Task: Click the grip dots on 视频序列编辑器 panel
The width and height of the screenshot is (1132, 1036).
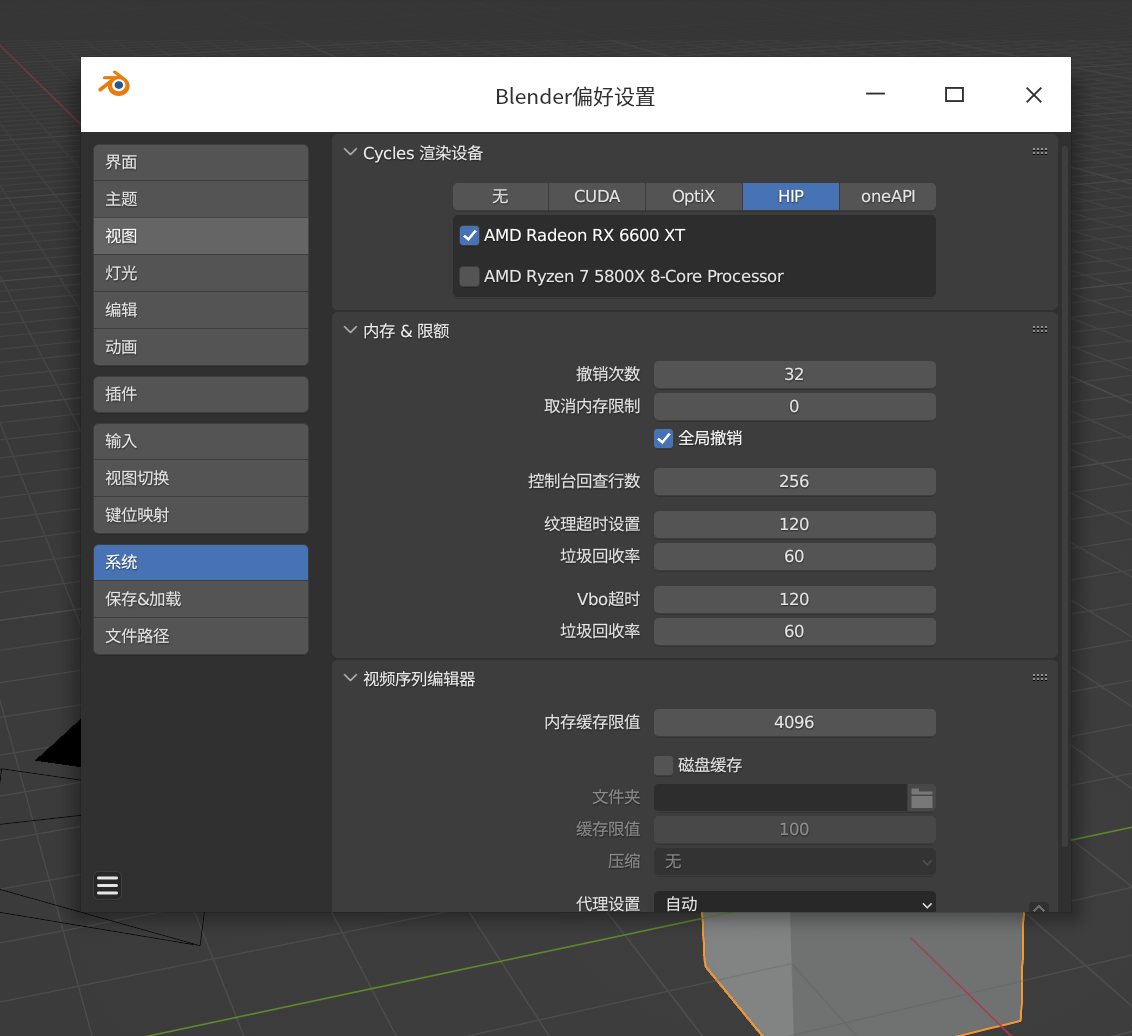Action: (1039, 676)
